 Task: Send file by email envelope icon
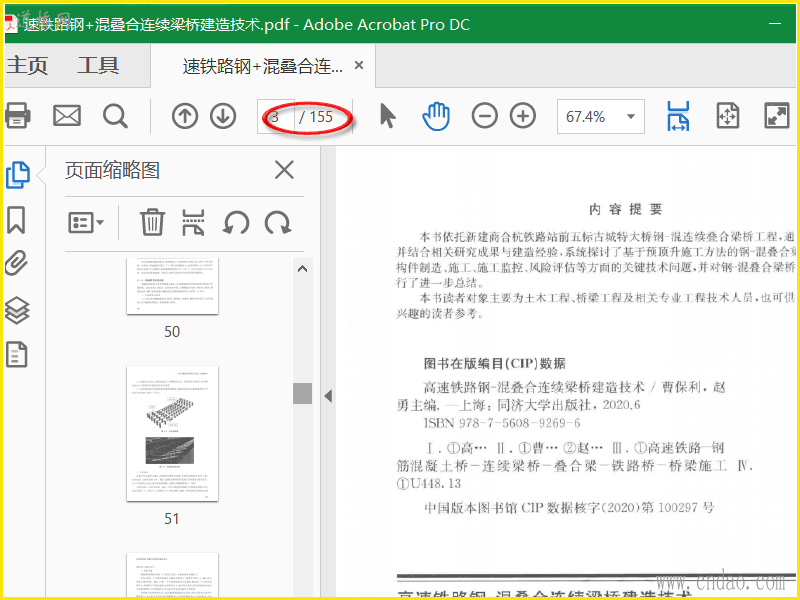pos(67,116)
